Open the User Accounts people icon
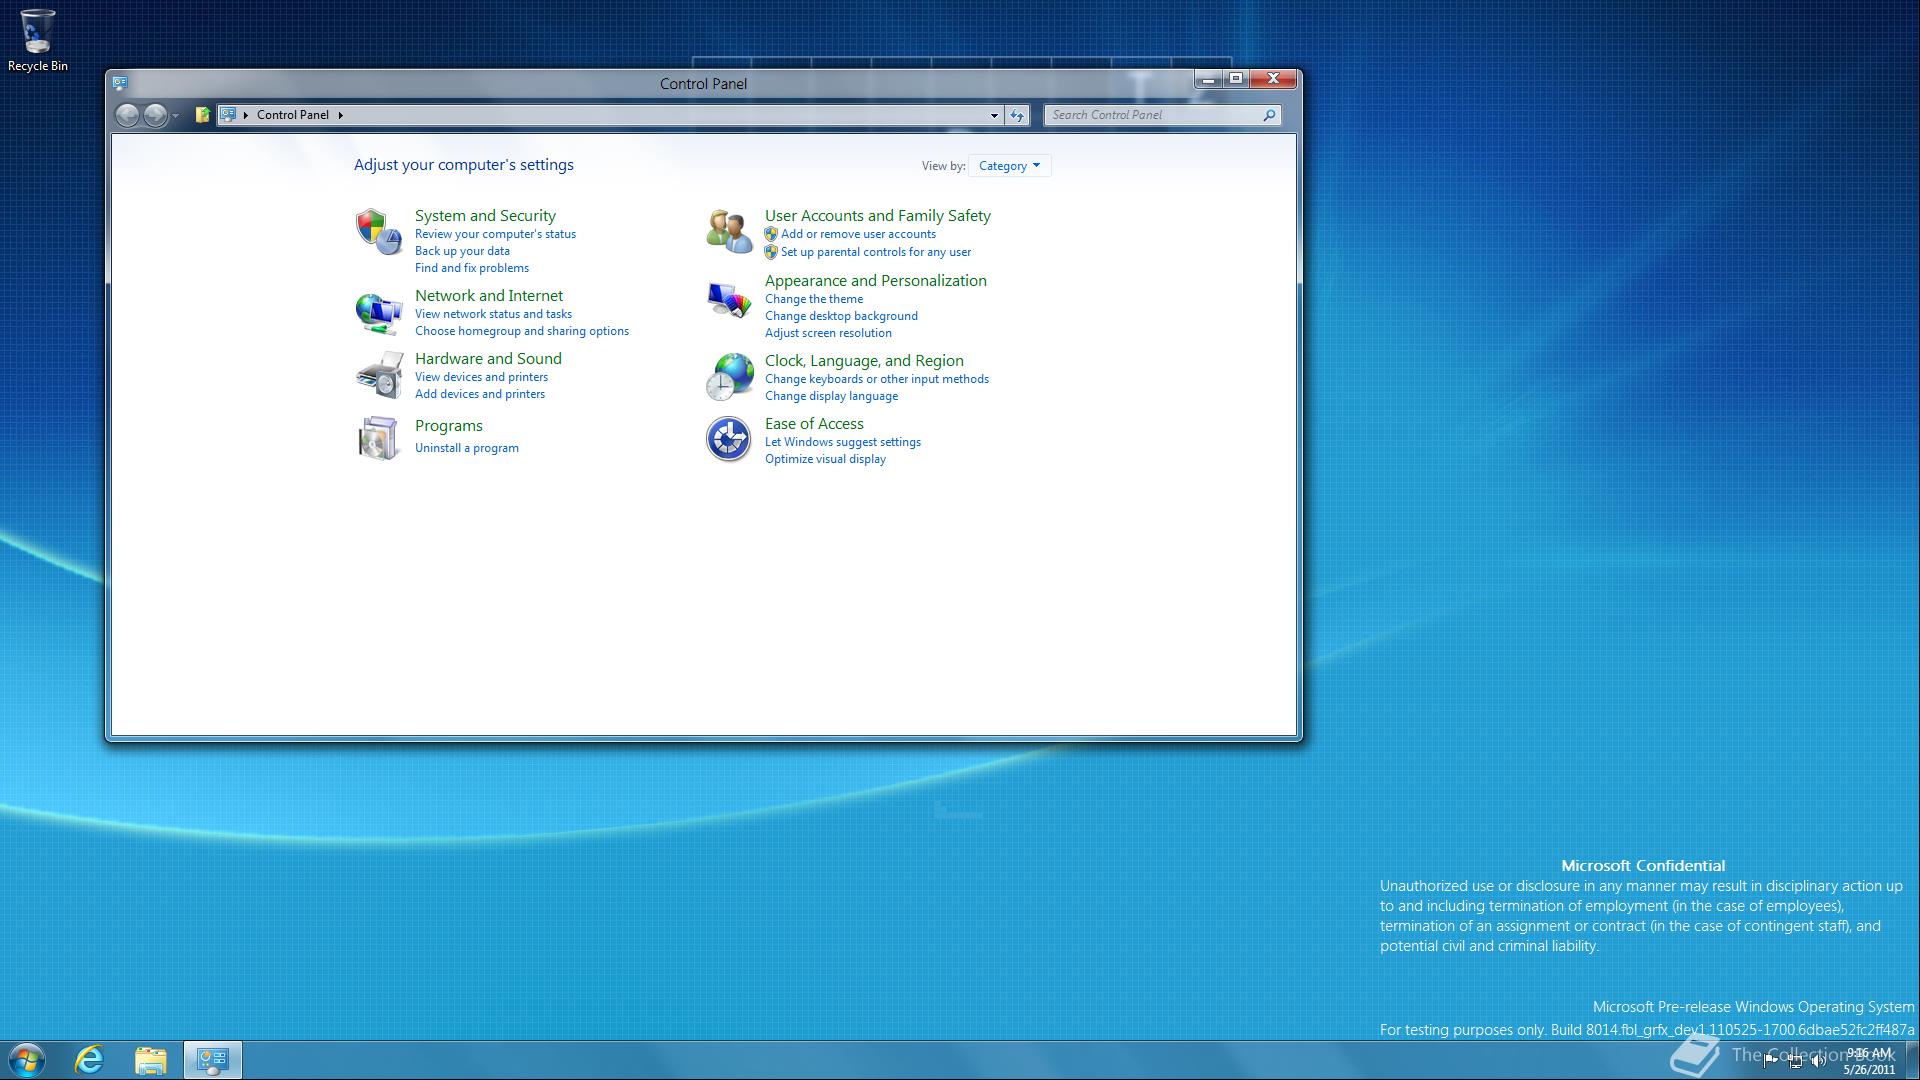The image size is (1920, 1080). pyautogui.click(x=729, y=231)
